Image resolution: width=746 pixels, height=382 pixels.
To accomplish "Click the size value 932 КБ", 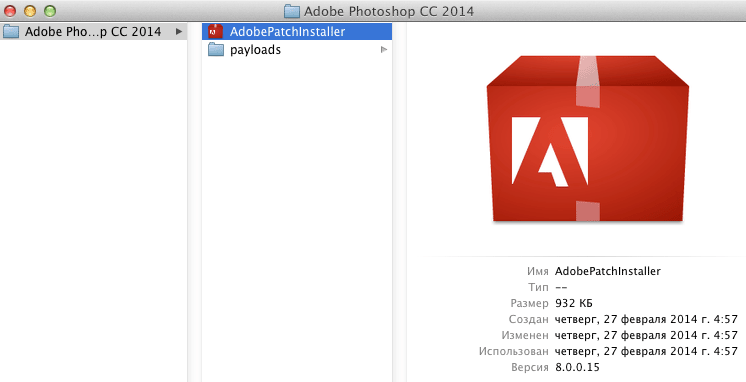I will (x=573, y=303).
